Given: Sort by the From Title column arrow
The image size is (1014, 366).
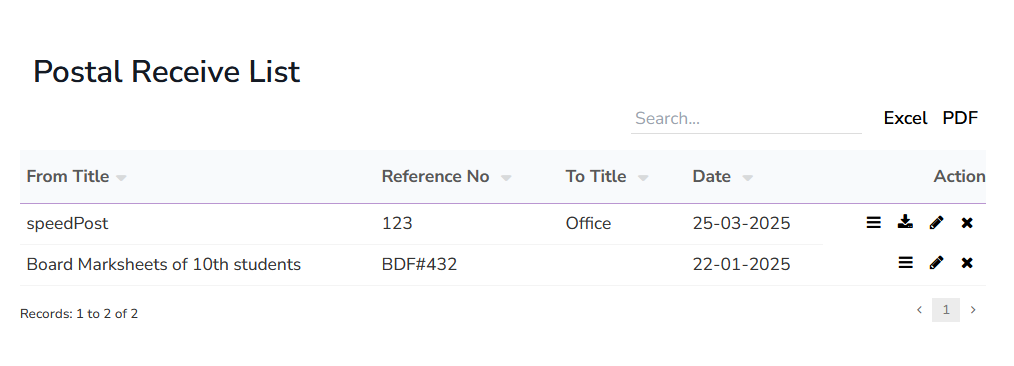Looking at the screenshot, I should click(x=121, y=178).
